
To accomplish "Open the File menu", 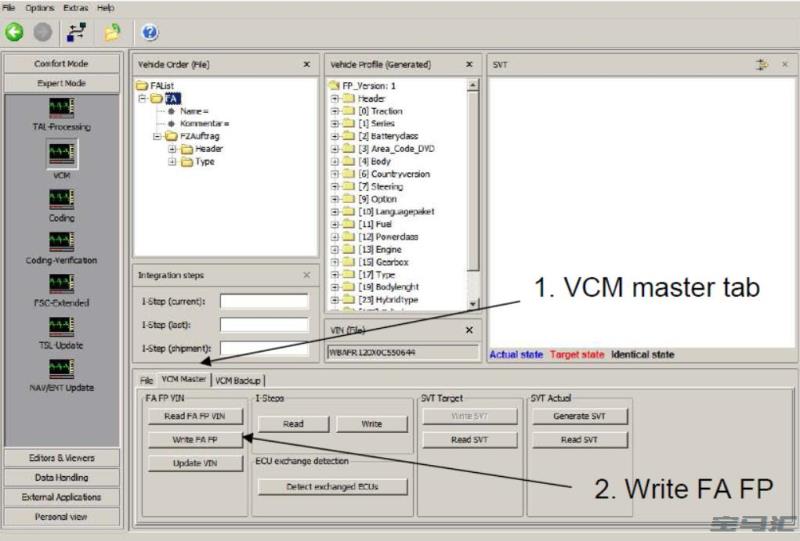I will pos(9,8).
